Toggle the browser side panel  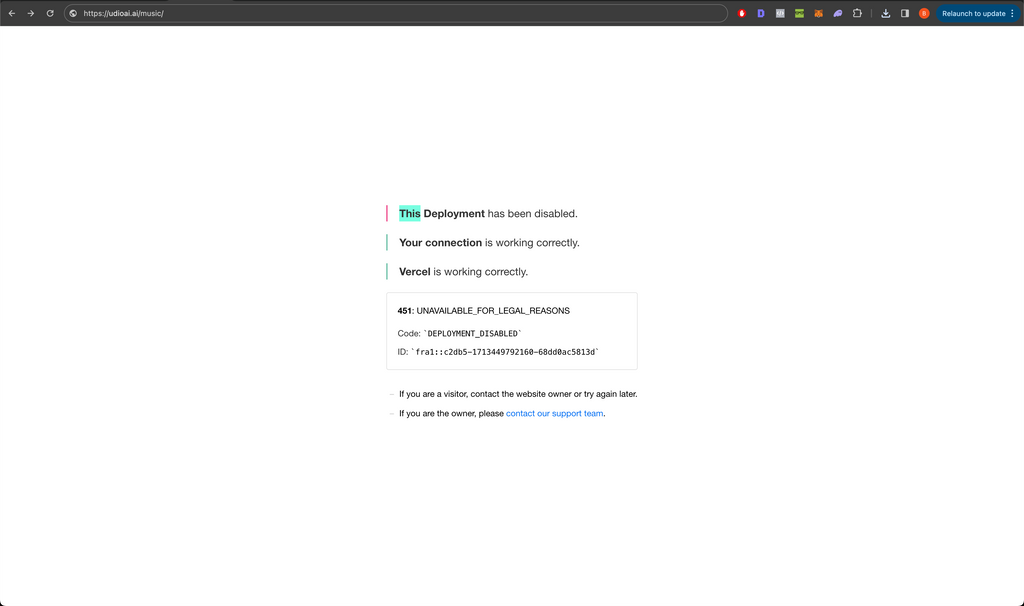[905, 13]
